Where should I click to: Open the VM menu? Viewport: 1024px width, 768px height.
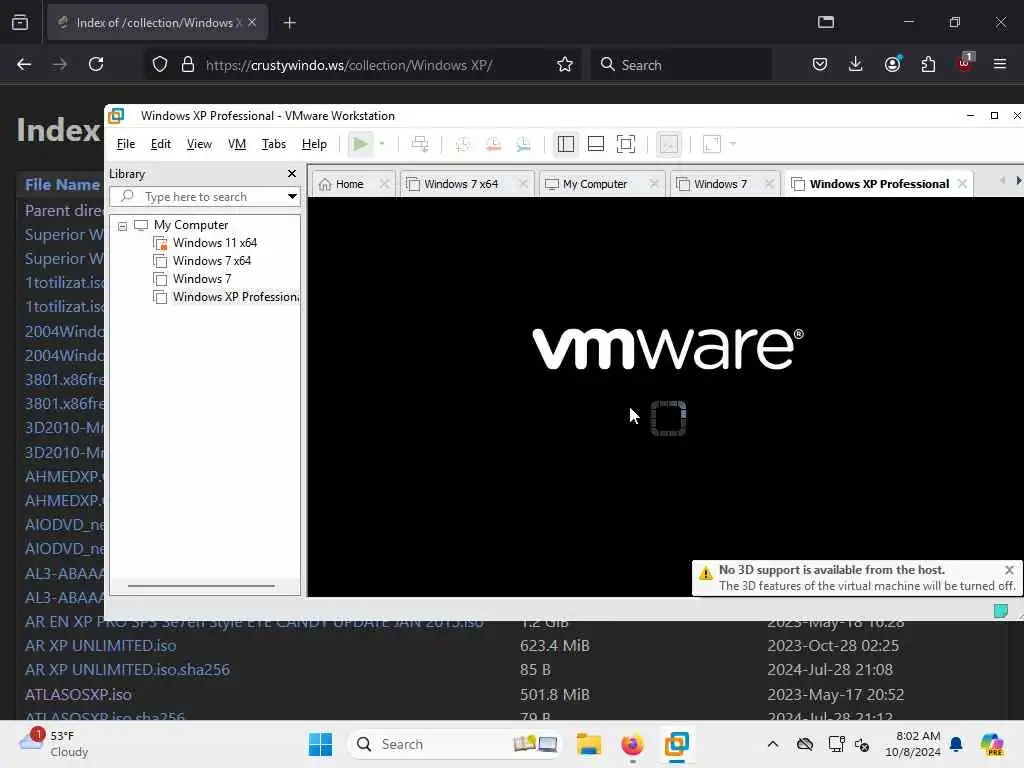click(236, 144)
